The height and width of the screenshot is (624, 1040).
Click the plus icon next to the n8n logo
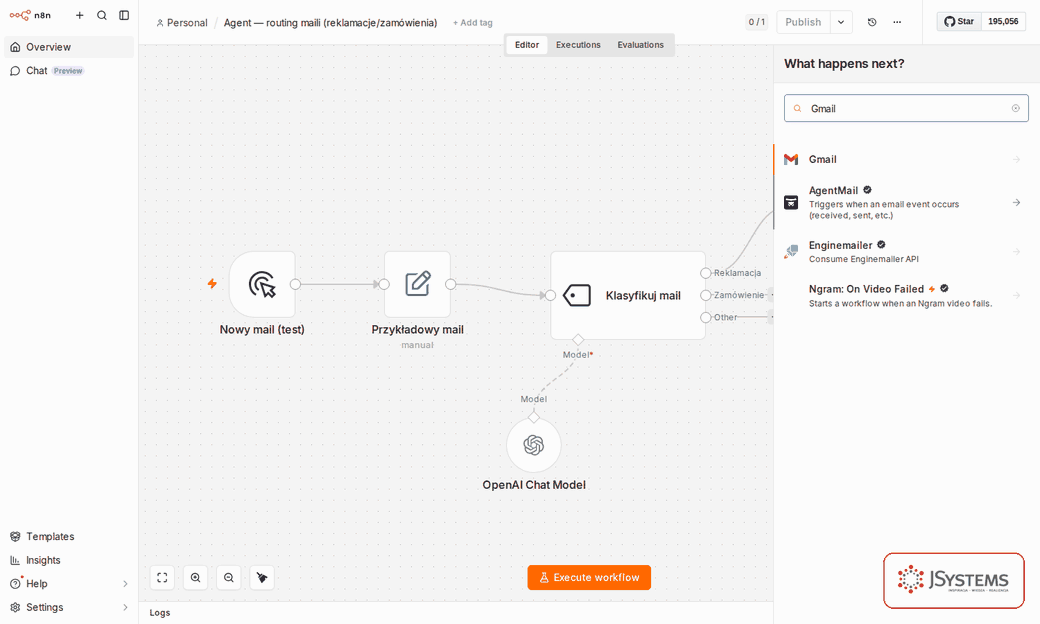[x=80, y=15]
